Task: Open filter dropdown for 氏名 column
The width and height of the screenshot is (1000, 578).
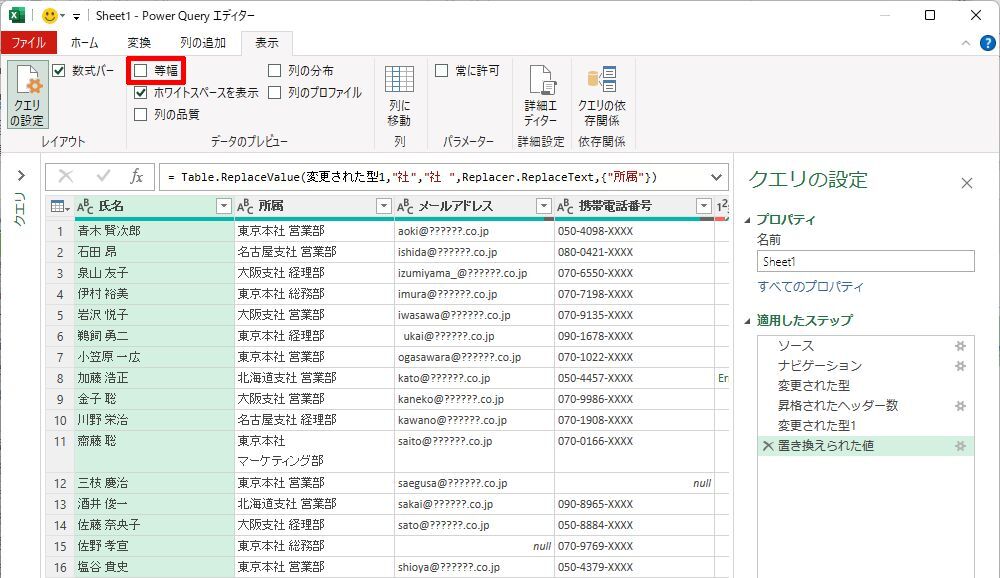Action: (223, 206)
